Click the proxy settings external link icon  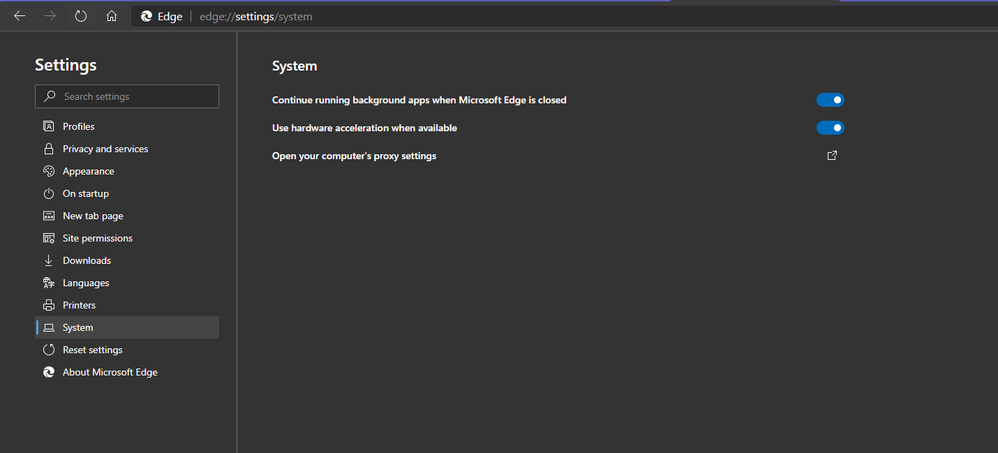[831, 155]
